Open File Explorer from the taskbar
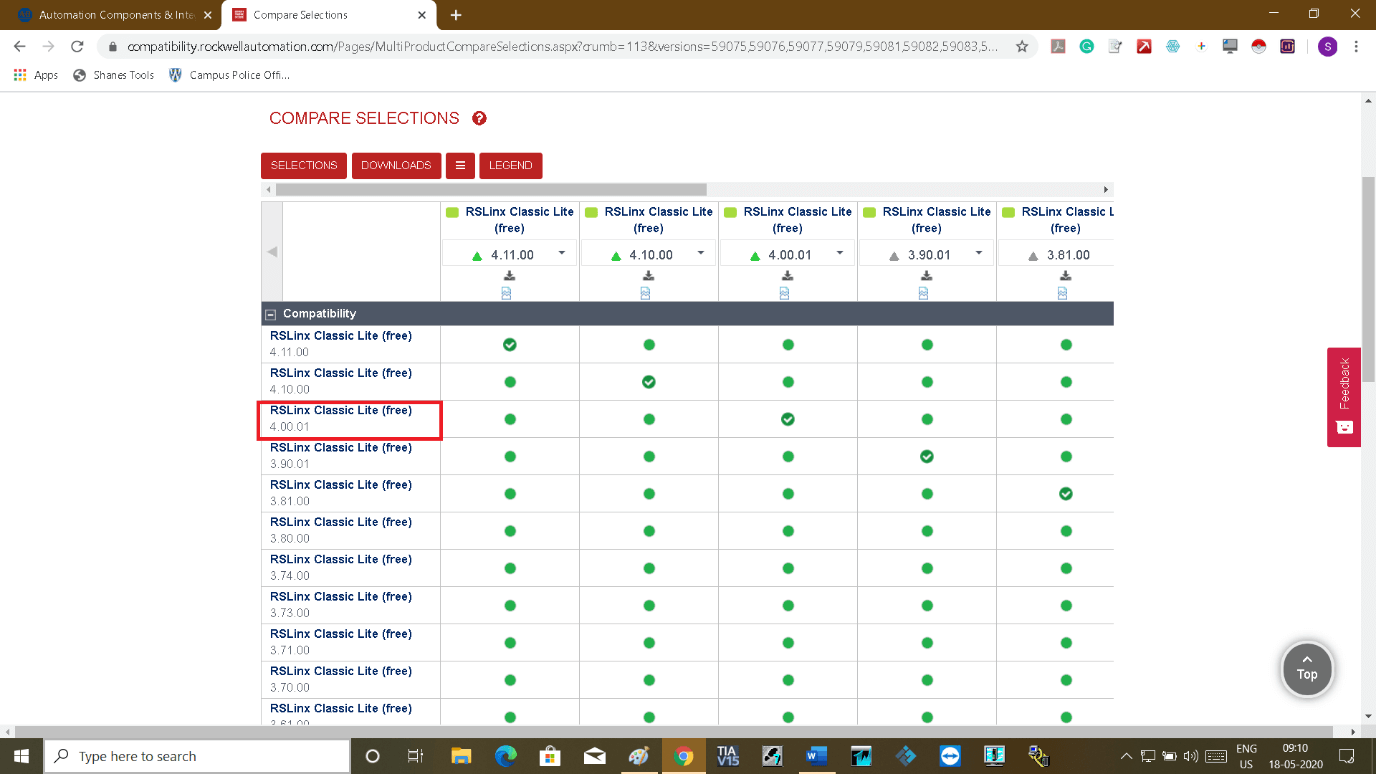 pyautogui.click(x=461, y=756)
